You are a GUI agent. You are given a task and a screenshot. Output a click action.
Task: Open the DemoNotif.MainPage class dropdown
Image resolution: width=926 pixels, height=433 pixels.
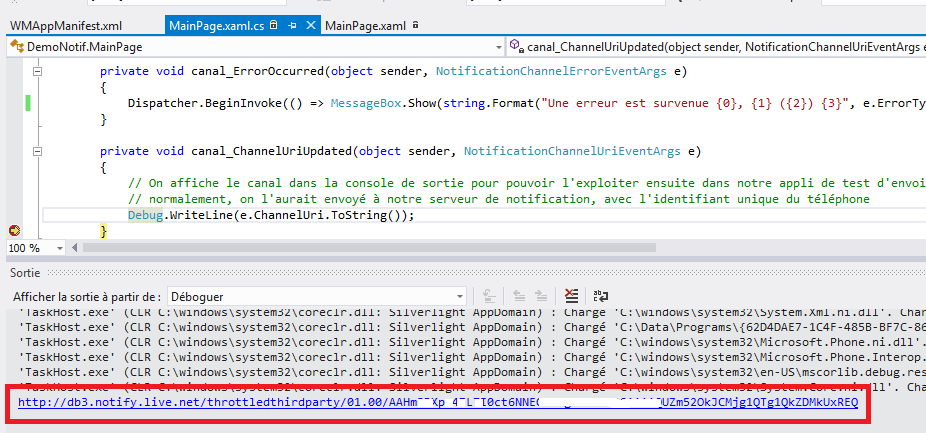click(250, 46)
